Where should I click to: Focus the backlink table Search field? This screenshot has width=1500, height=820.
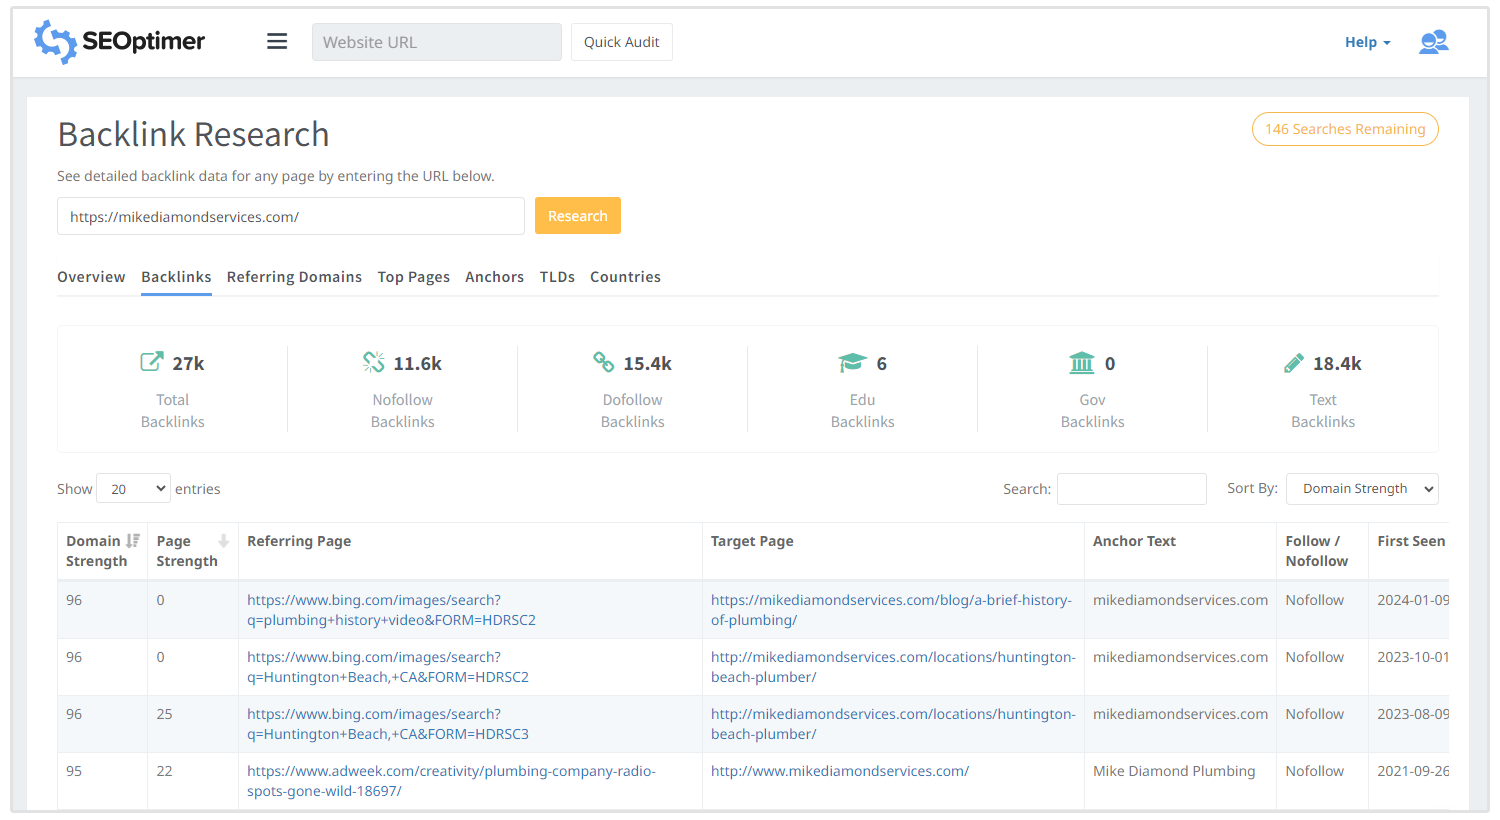coord(1131,489)
